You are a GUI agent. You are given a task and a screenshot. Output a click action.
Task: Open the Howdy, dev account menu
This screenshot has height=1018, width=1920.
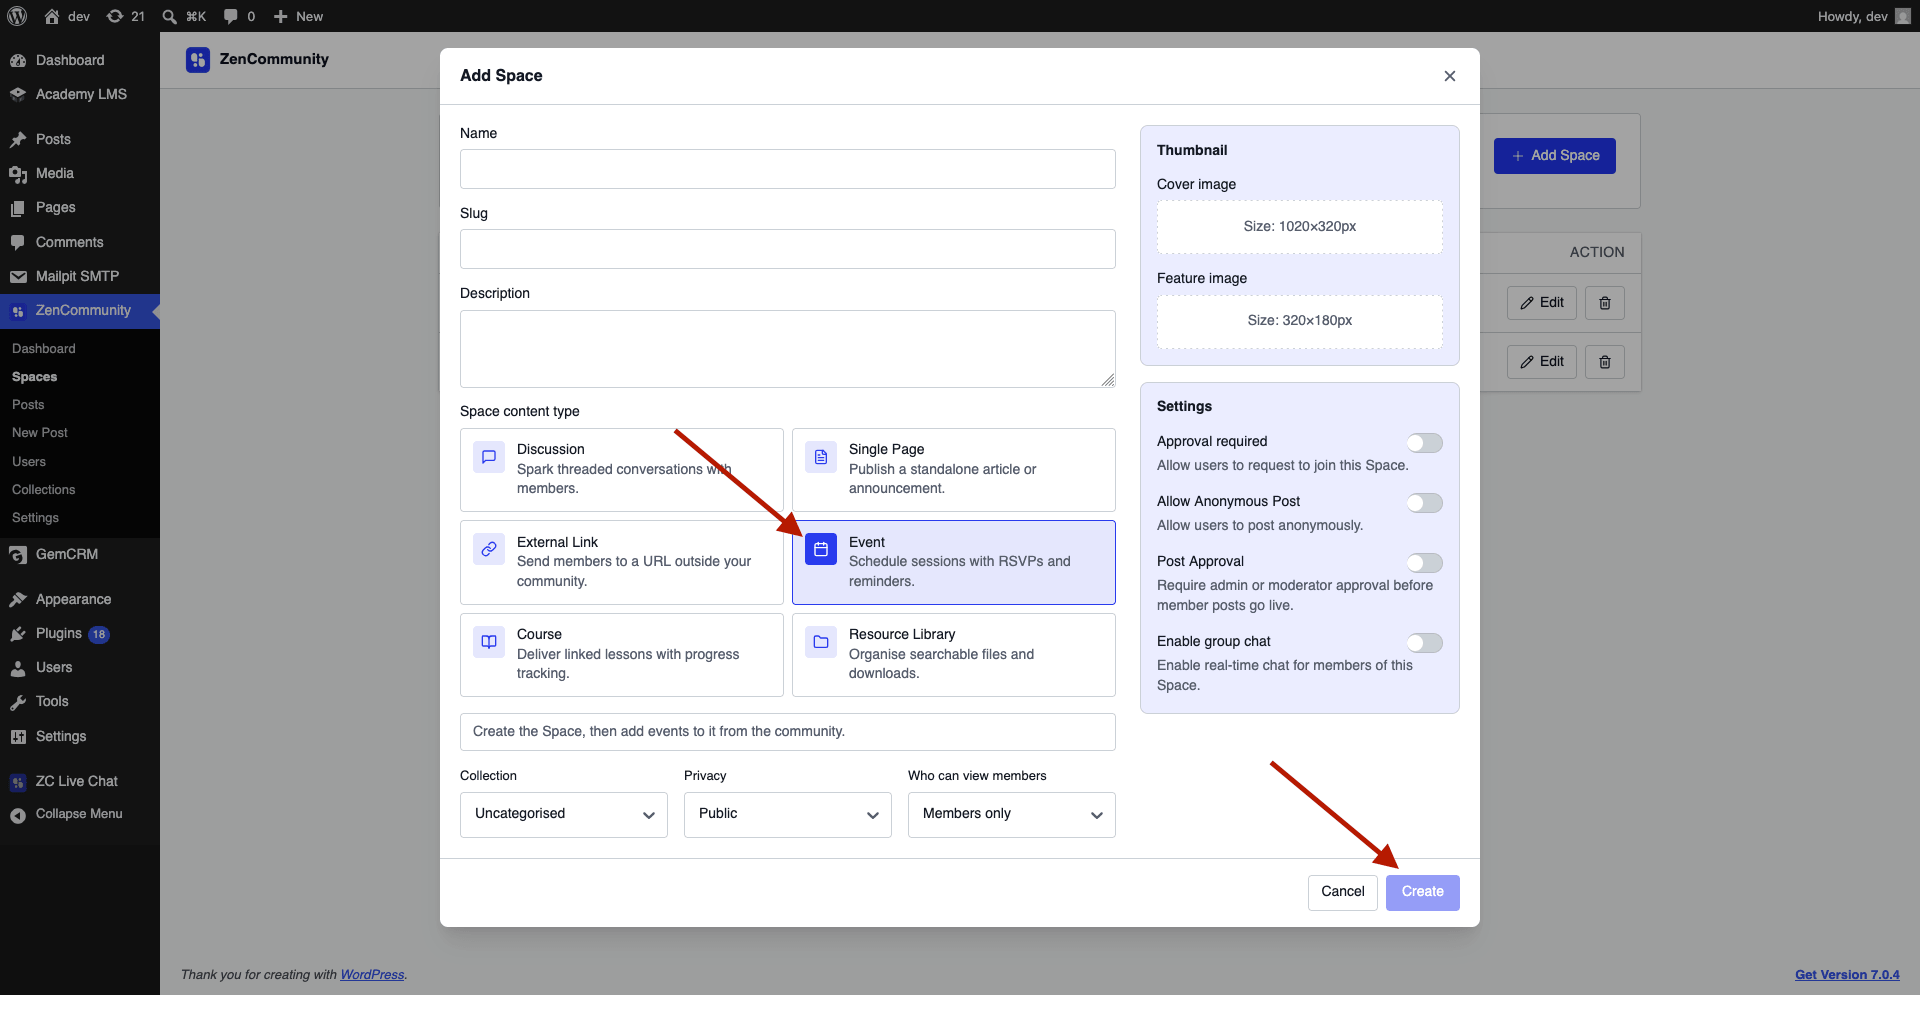[x=1864, y=16]
